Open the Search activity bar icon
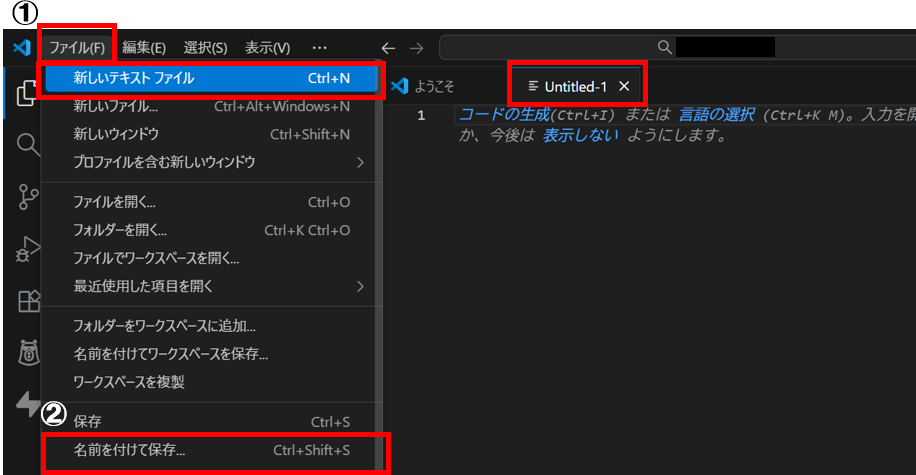The width and height of the screenshot is (916, 475). (x=28, y=144)
